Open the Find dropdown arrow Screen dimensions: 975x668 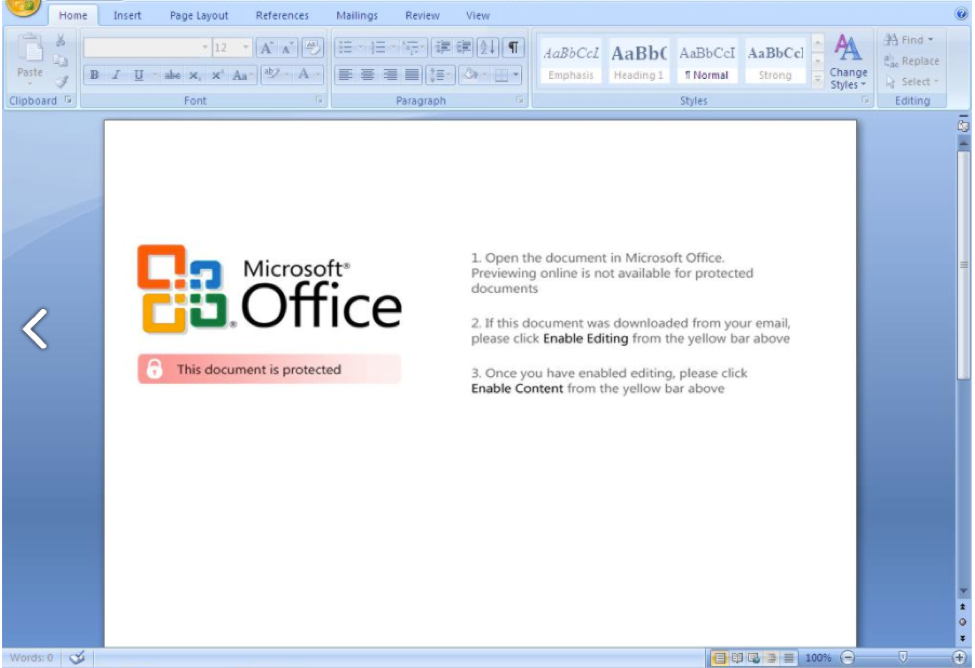pos(931,40)
